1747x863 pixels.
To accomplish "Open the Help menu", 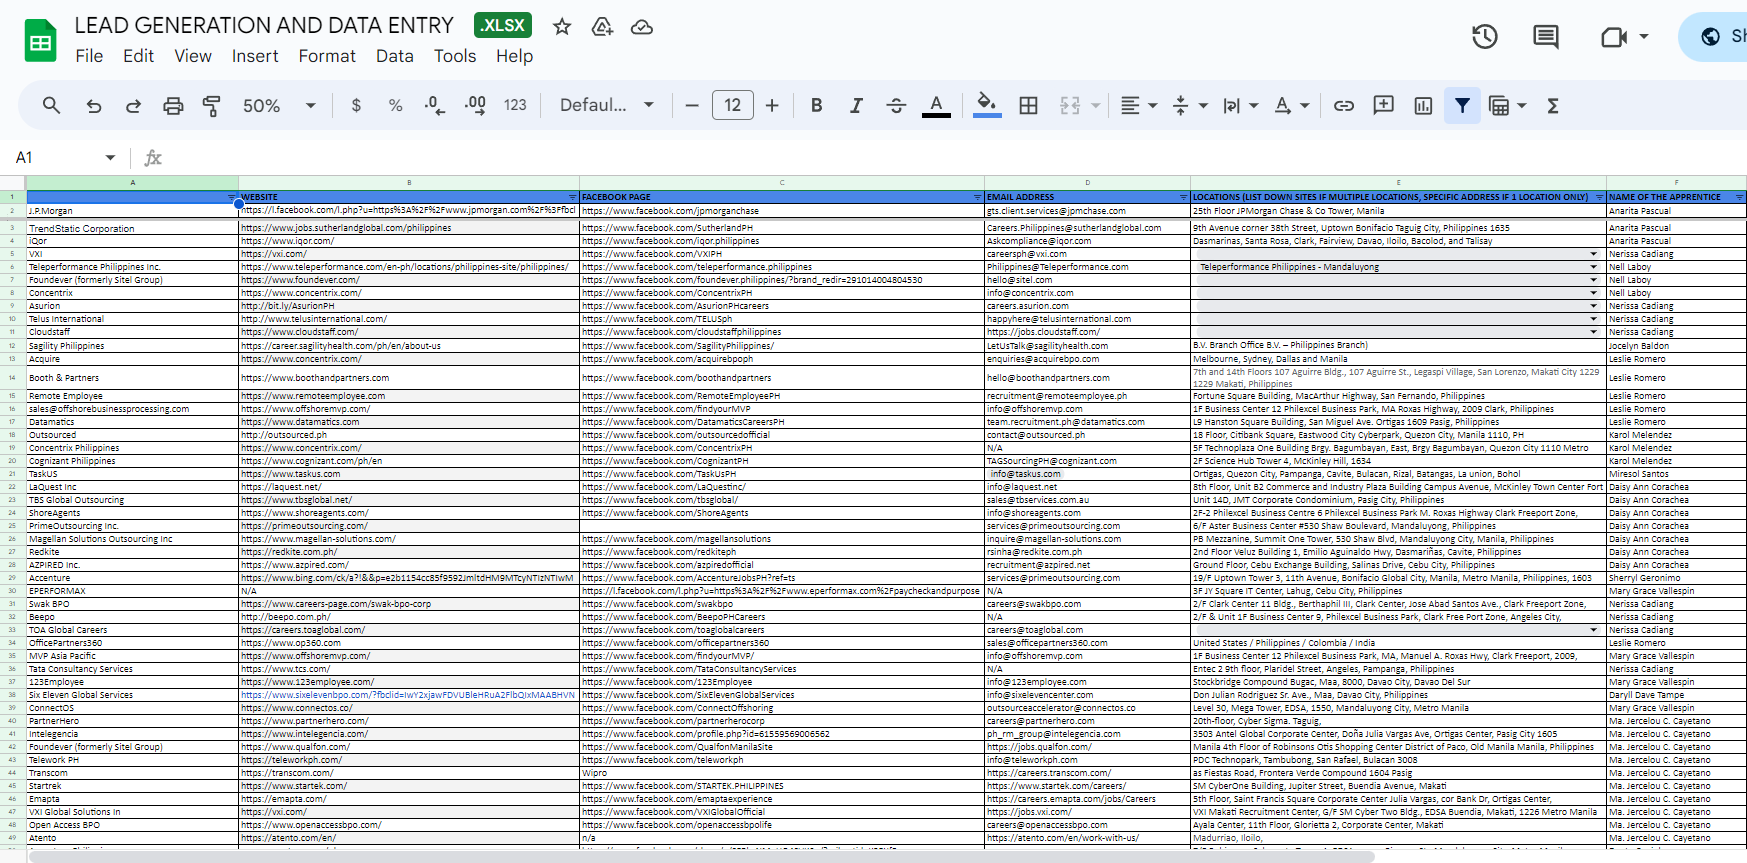I will pos(515,56).
